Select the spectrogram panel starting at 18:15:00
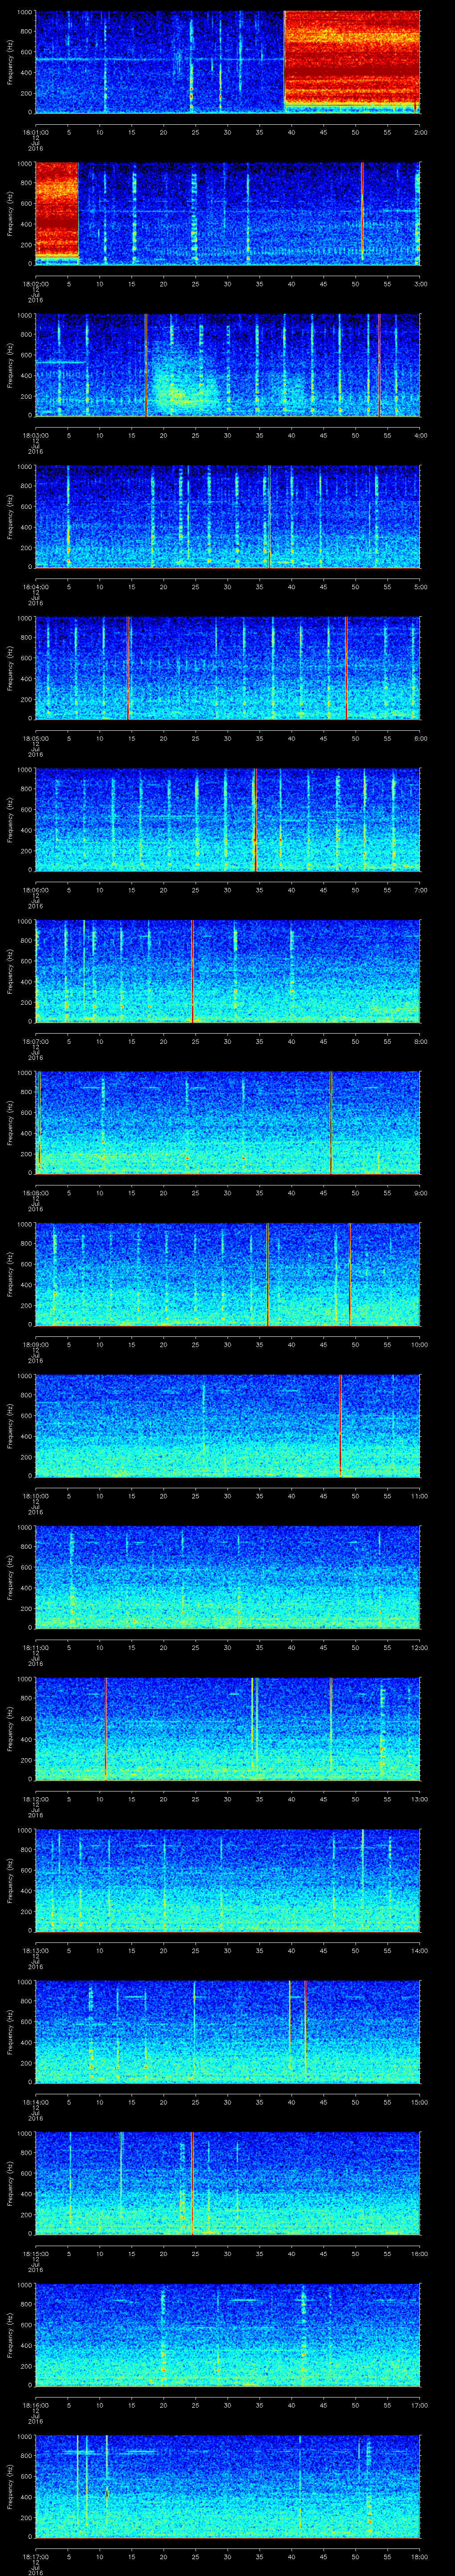This screenshot has height=2576, width=455. tap(228, 2183)
